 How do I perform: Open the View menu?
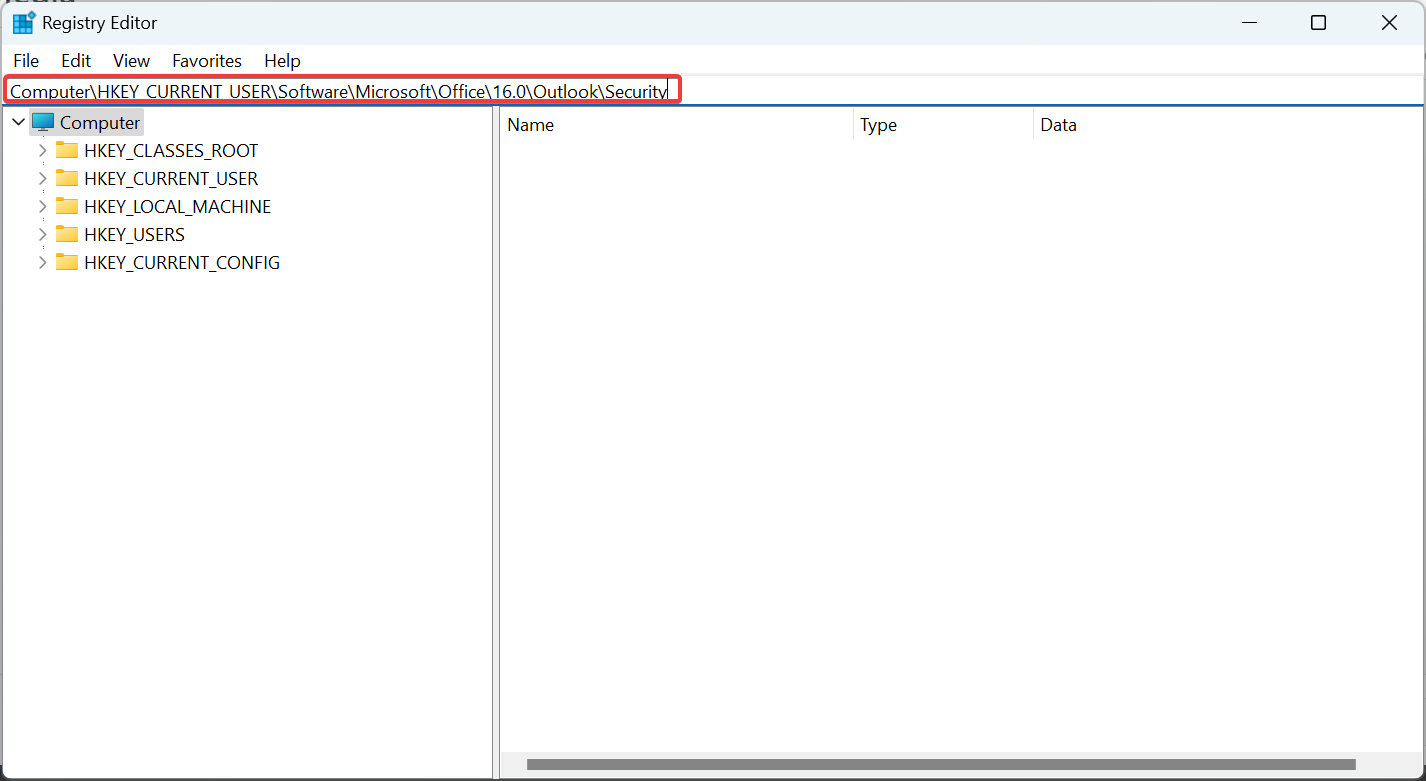131,61
